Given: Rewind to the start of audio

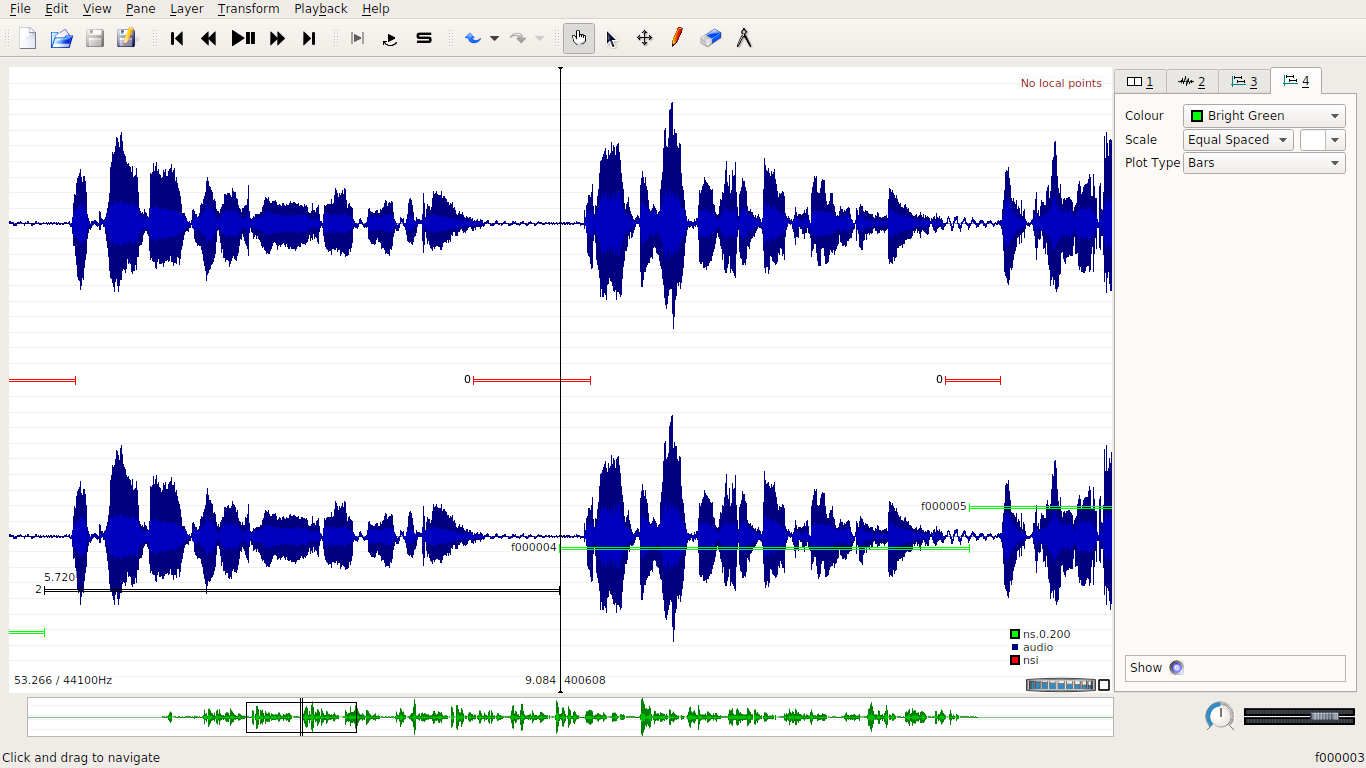Looking at the screenshot, I should [177, 38].
